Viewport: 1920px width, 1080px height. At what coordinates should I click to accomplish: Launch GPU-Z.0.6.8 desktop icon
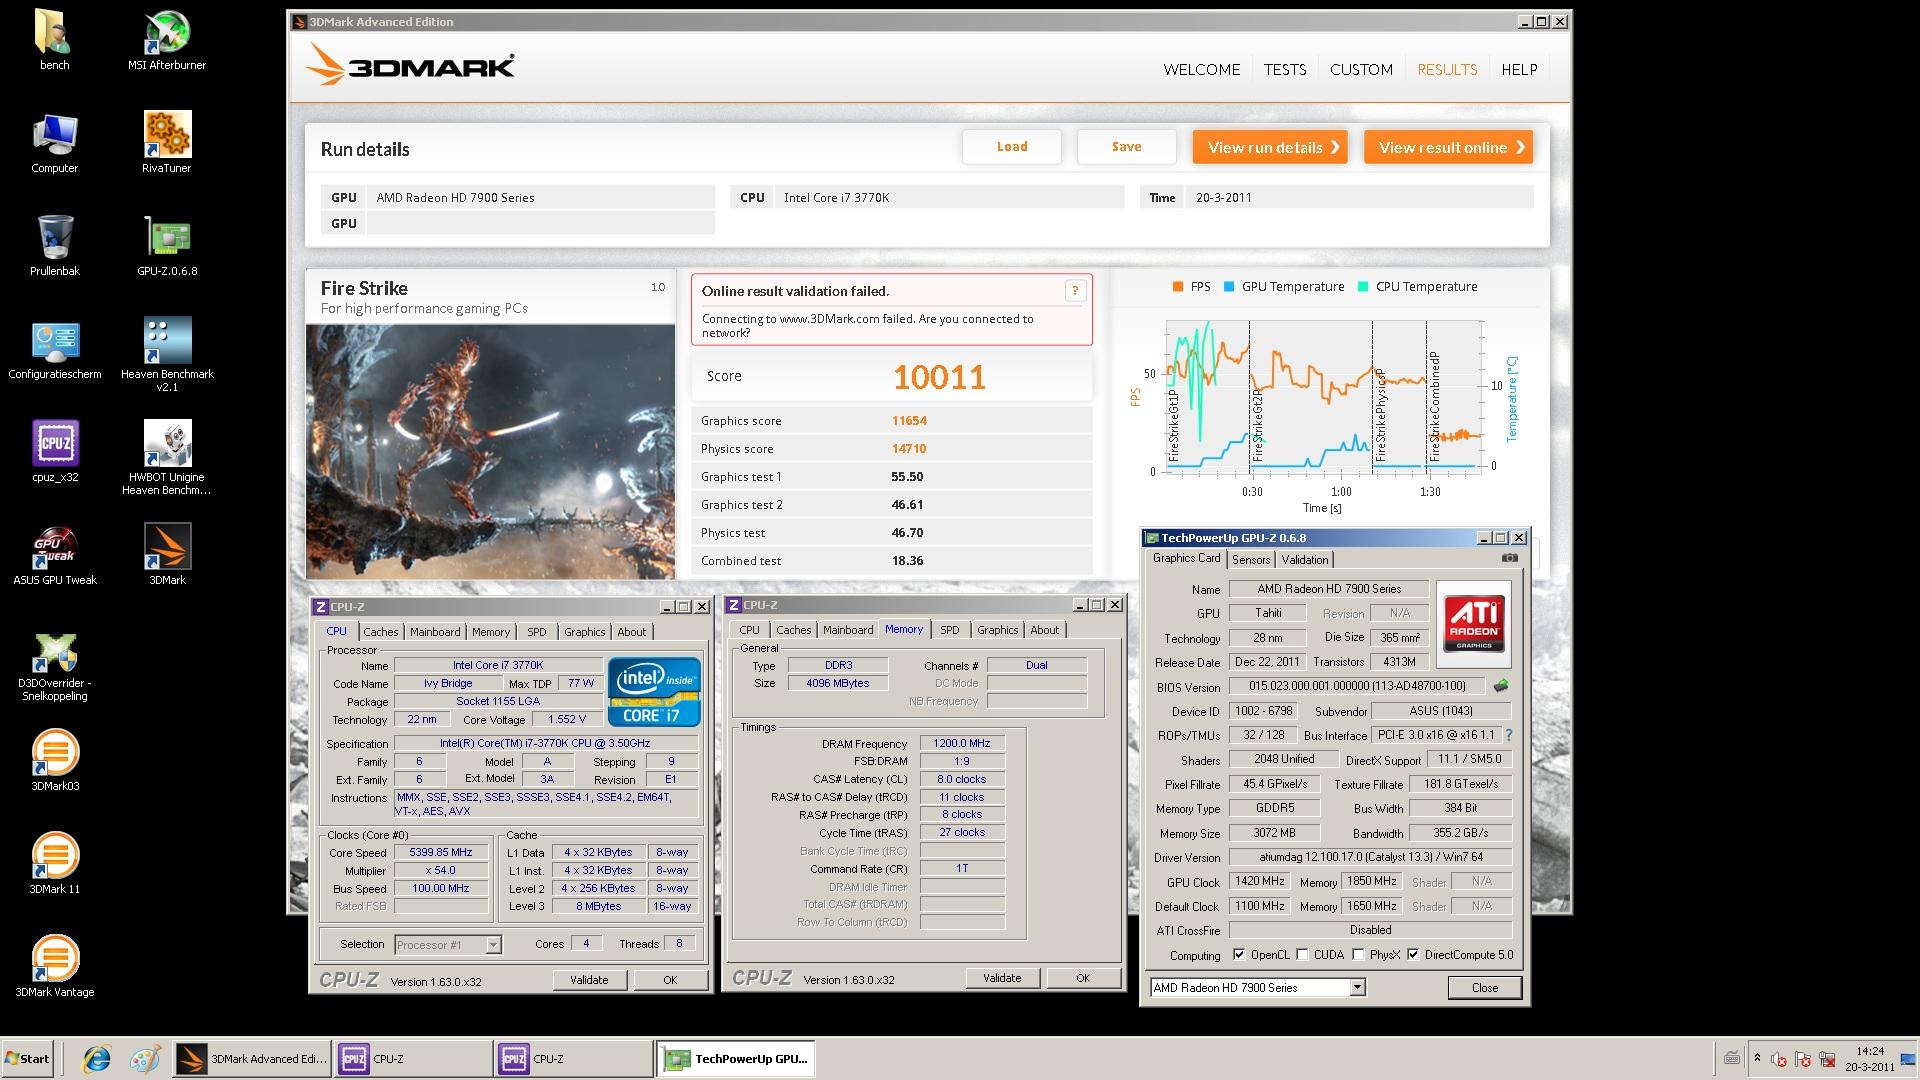(x=167, y=246)
